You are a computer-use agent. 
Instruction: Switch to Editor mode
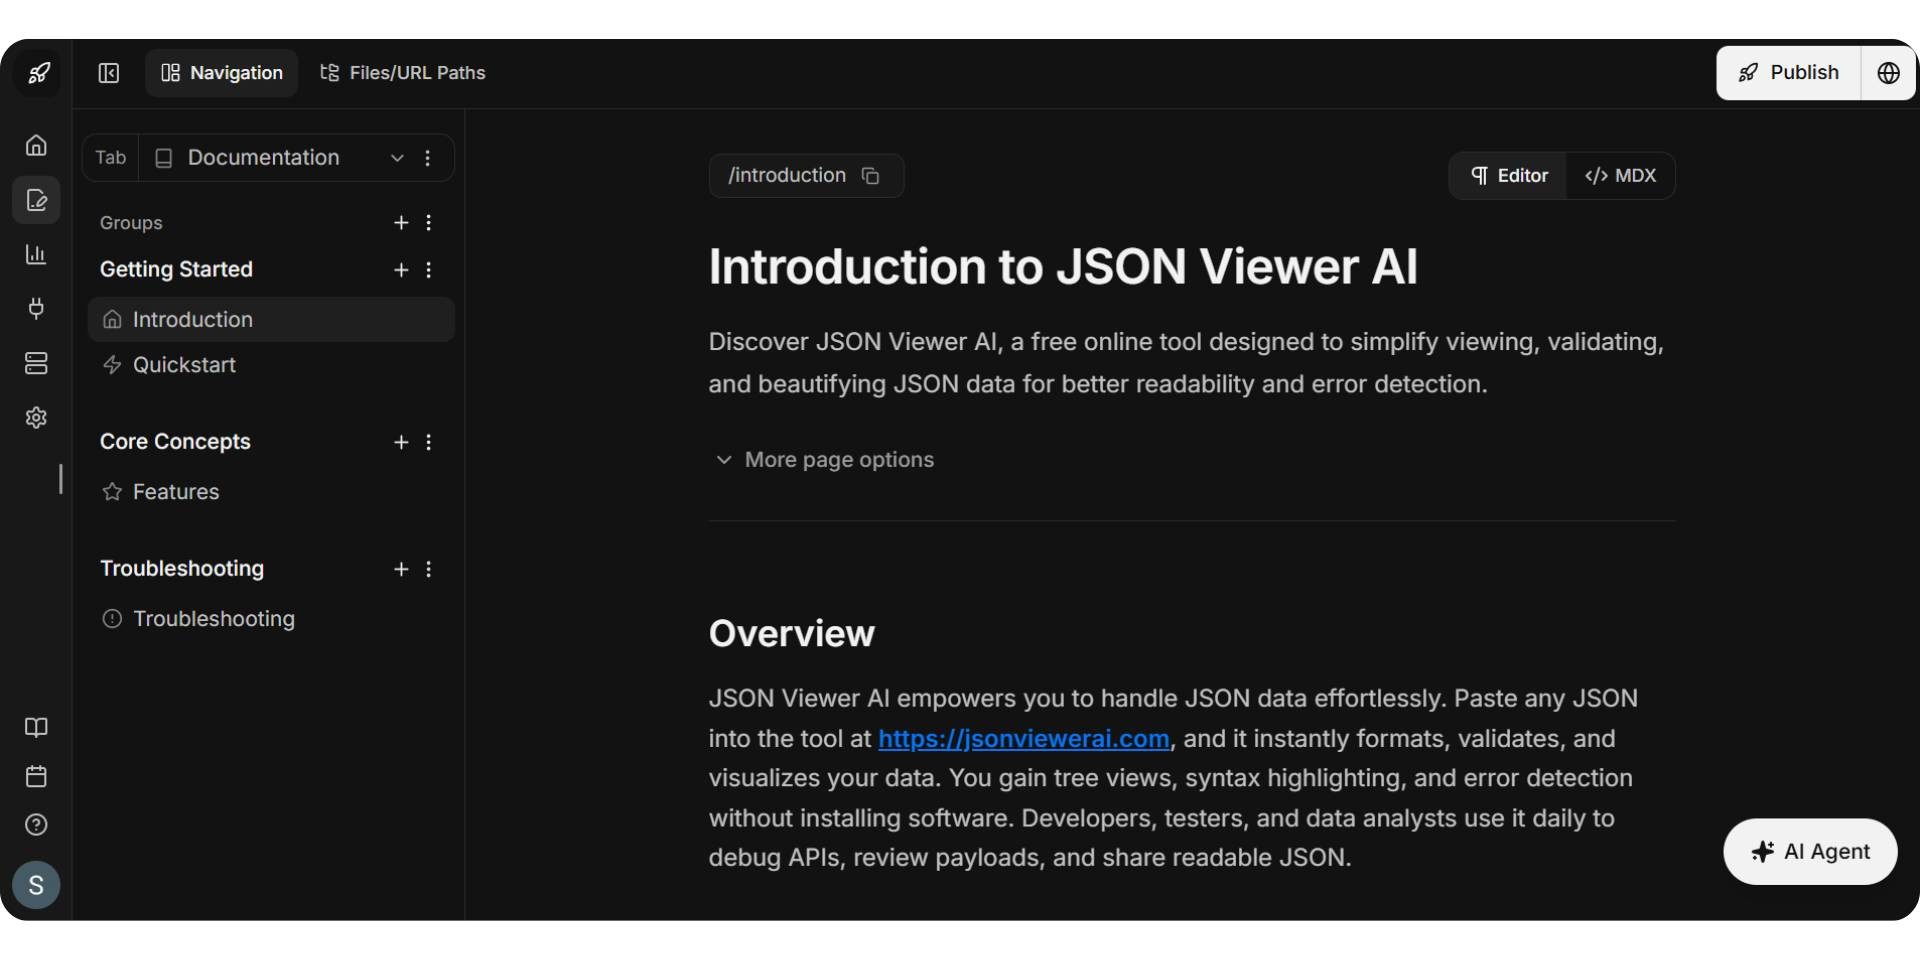tap(1510, 175)
